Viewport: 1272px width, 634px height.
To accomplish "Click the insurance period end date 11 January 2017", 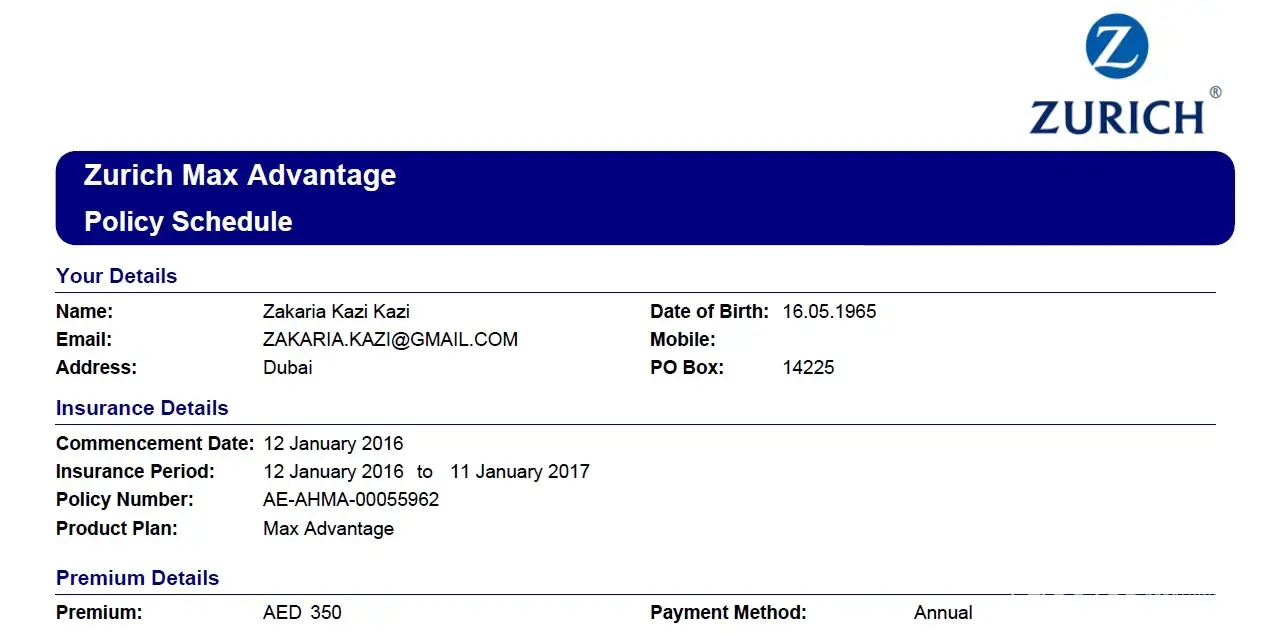I will [520, 471].
